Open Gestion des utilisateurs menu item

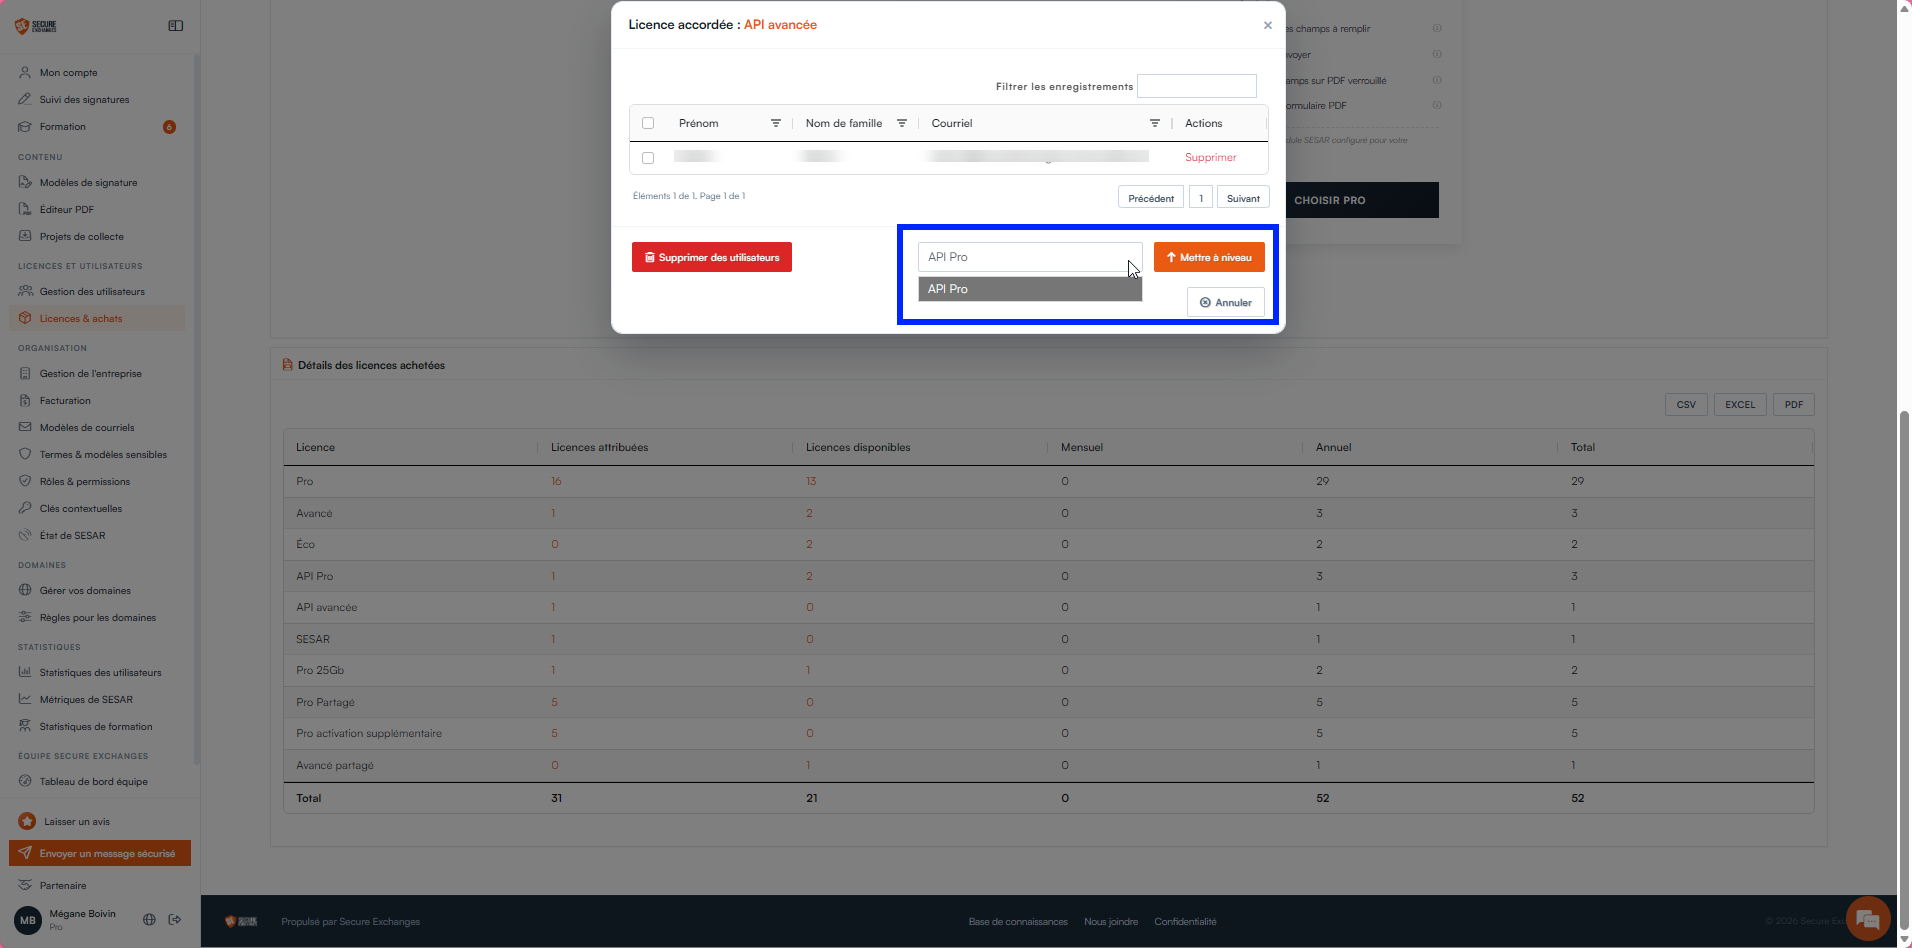92,292
